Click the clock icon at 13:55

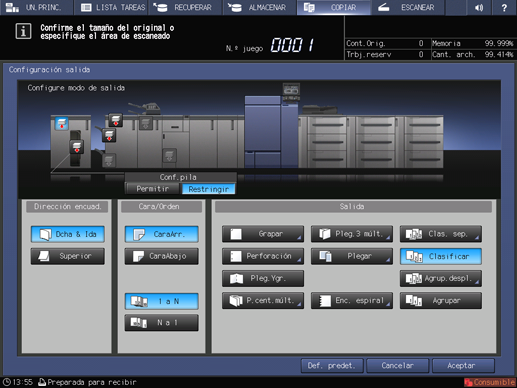coord(7,382)
